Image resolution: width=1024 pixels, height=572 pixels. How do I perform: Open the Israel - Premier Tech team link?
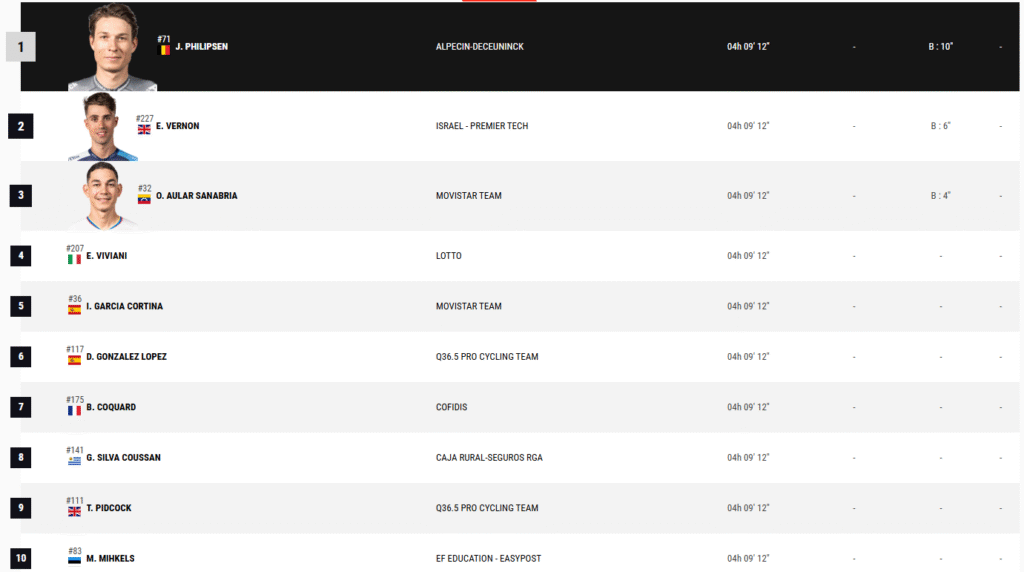click(482, 126)
